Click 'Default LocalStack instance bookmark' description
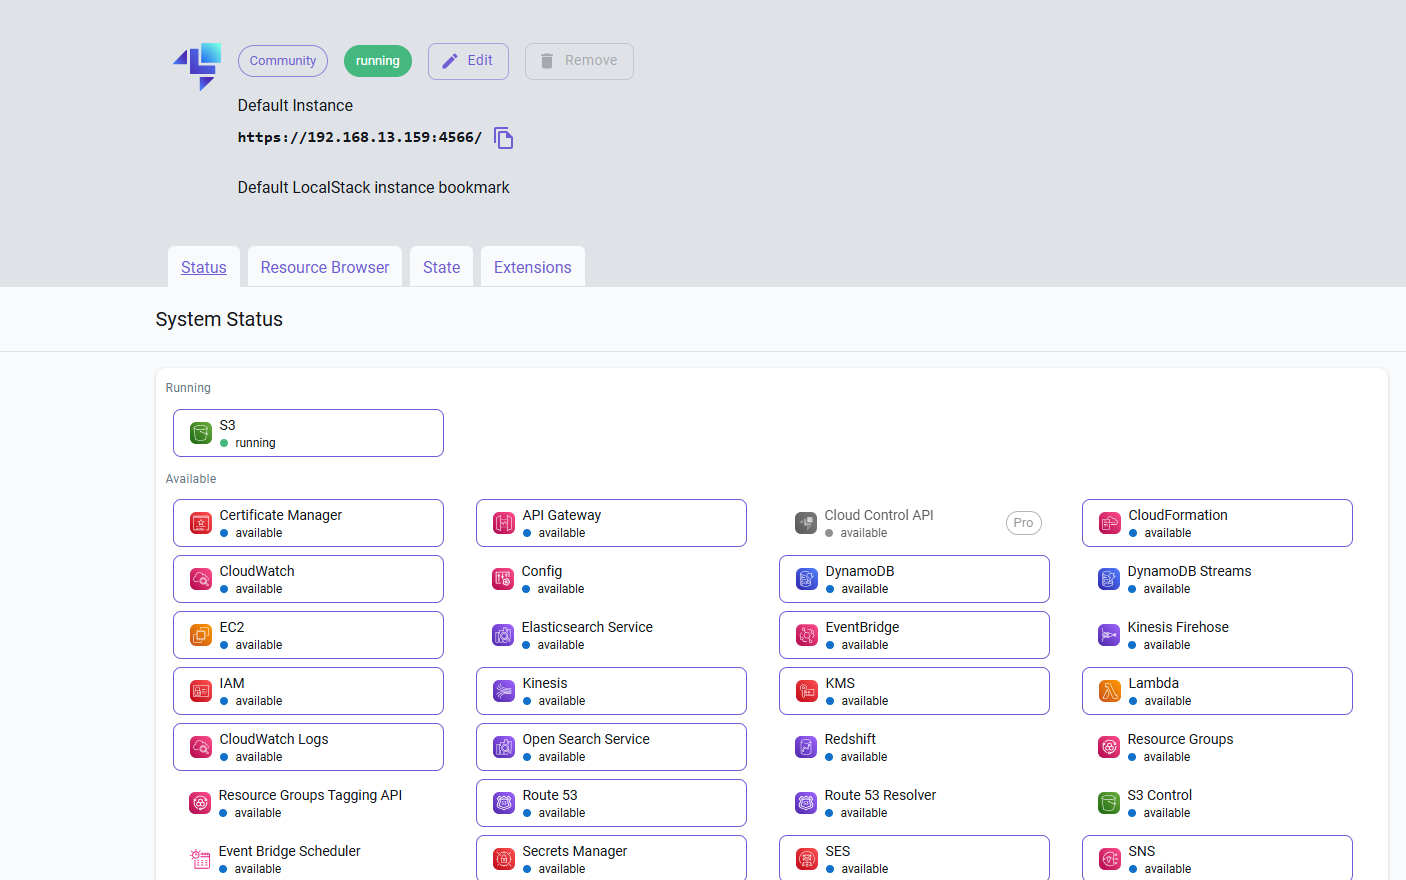Screen dimensions: 1406x880 pos(374,188)
